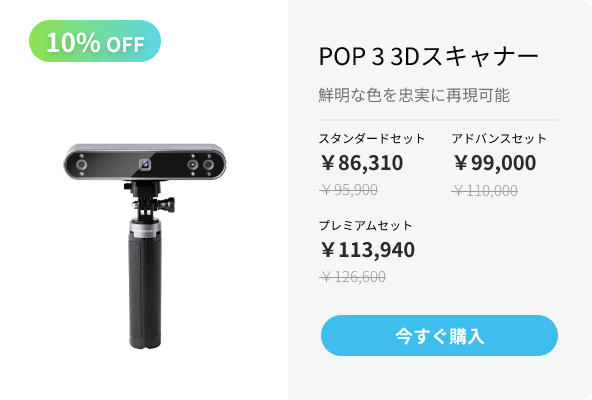Click the ¥113,940 premium set price
This screenshot has height=400, width=592.
[x=367, y=250]
